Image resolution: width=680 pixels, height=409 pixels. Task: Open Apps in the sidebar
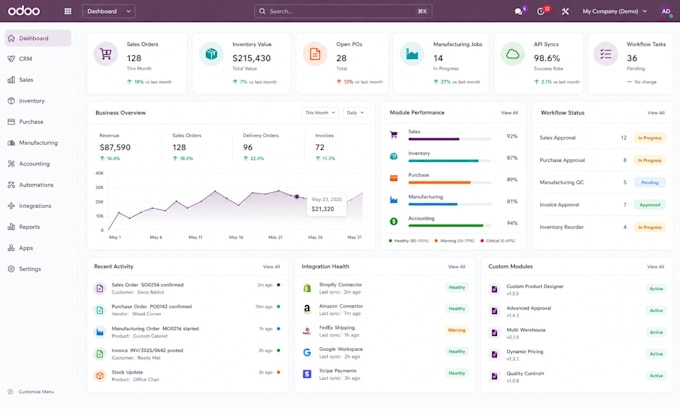tap(38, 248)
